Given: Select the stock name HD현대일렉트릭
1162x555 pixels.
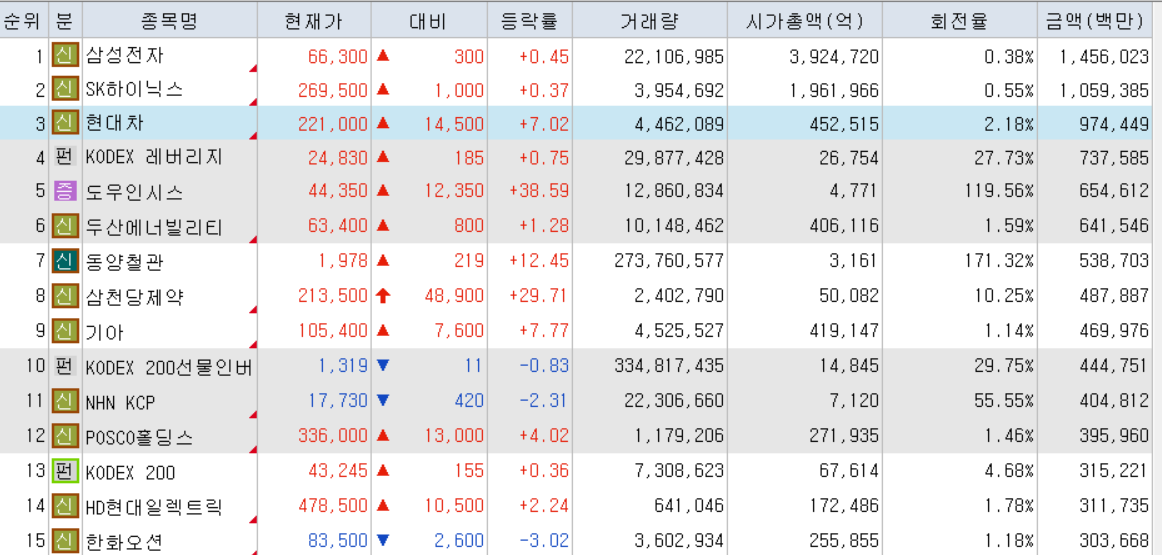Looking at the screenshot, I should click(155, 508).
